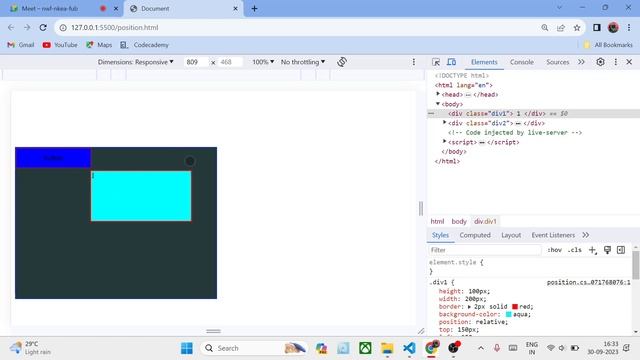
Task: Open the Xbox app from the taskbar
Action: click(365, 348)
